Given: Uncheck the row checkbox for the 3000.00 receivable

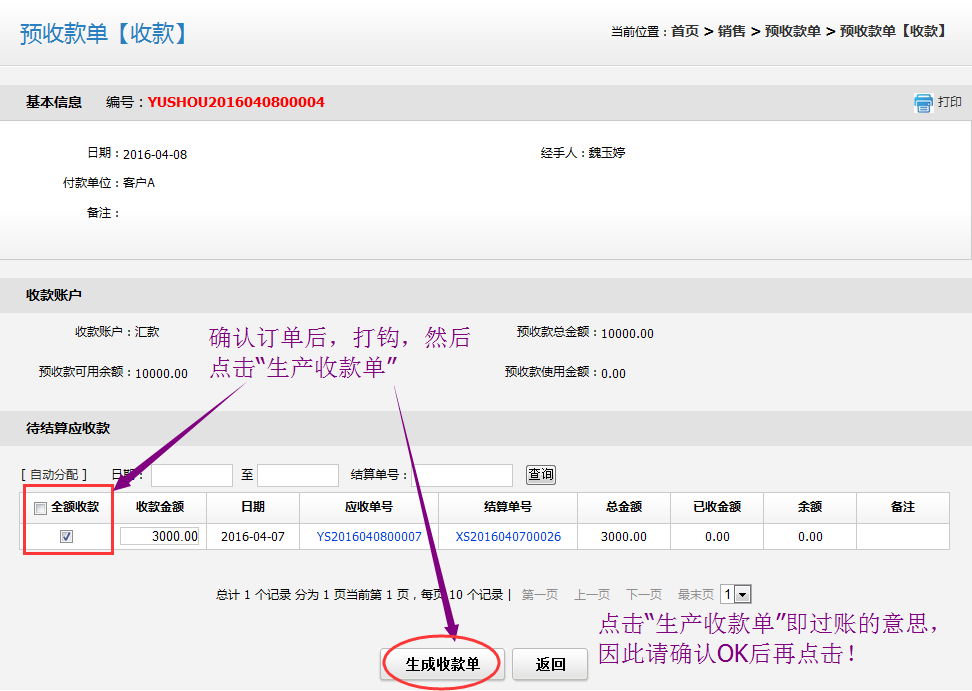Looking at the screenshot, I should 67,537.
